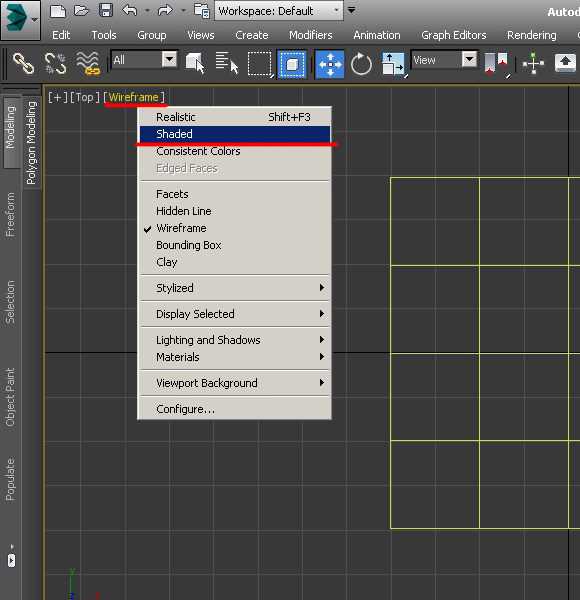The width and height of the screenshot is (580, 600).
Task: Click the Select and Scale tool icon
Action: pos(393,64)
